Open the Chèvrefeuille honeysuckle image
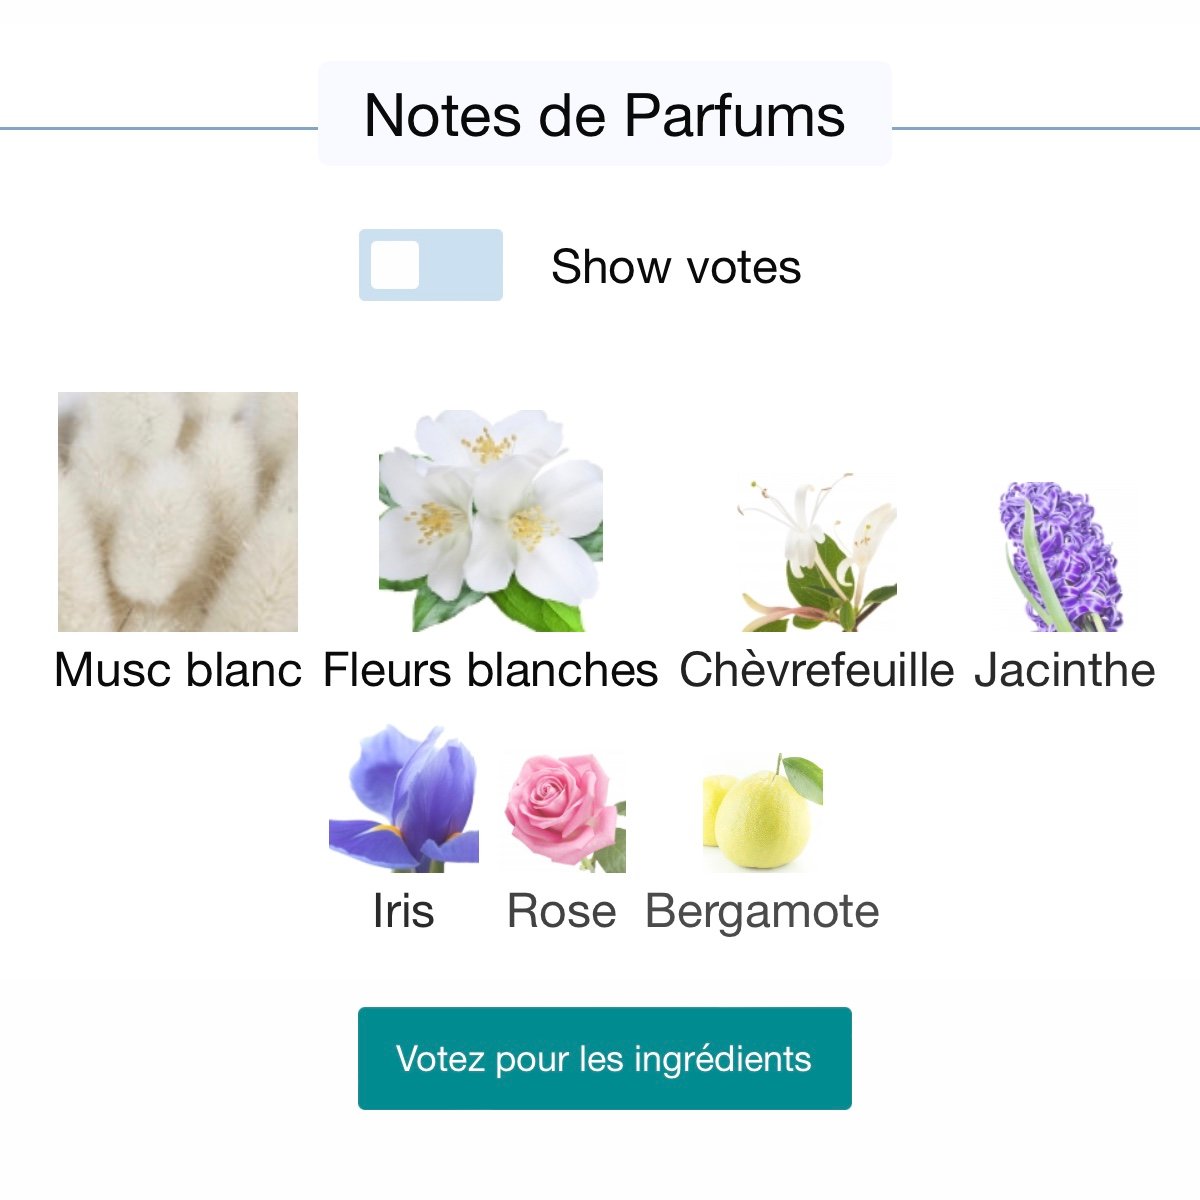This screenshot has height=1200, width=1200. click(817, 552)
